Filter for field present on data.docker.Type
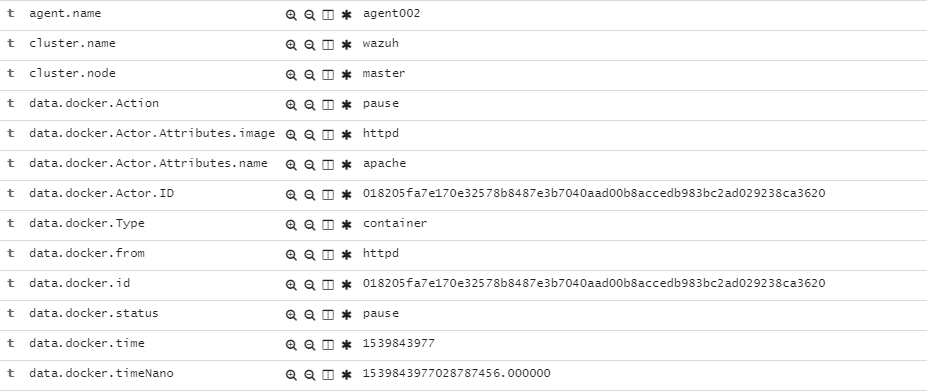Screen dimensions: 927x391 346,225
